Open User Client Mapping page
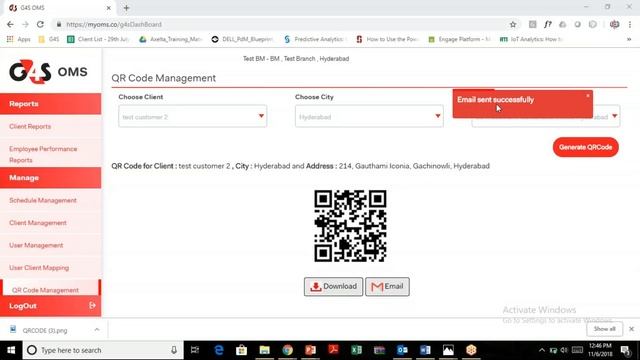The image size is (640, 360). [x=39, y=268]
